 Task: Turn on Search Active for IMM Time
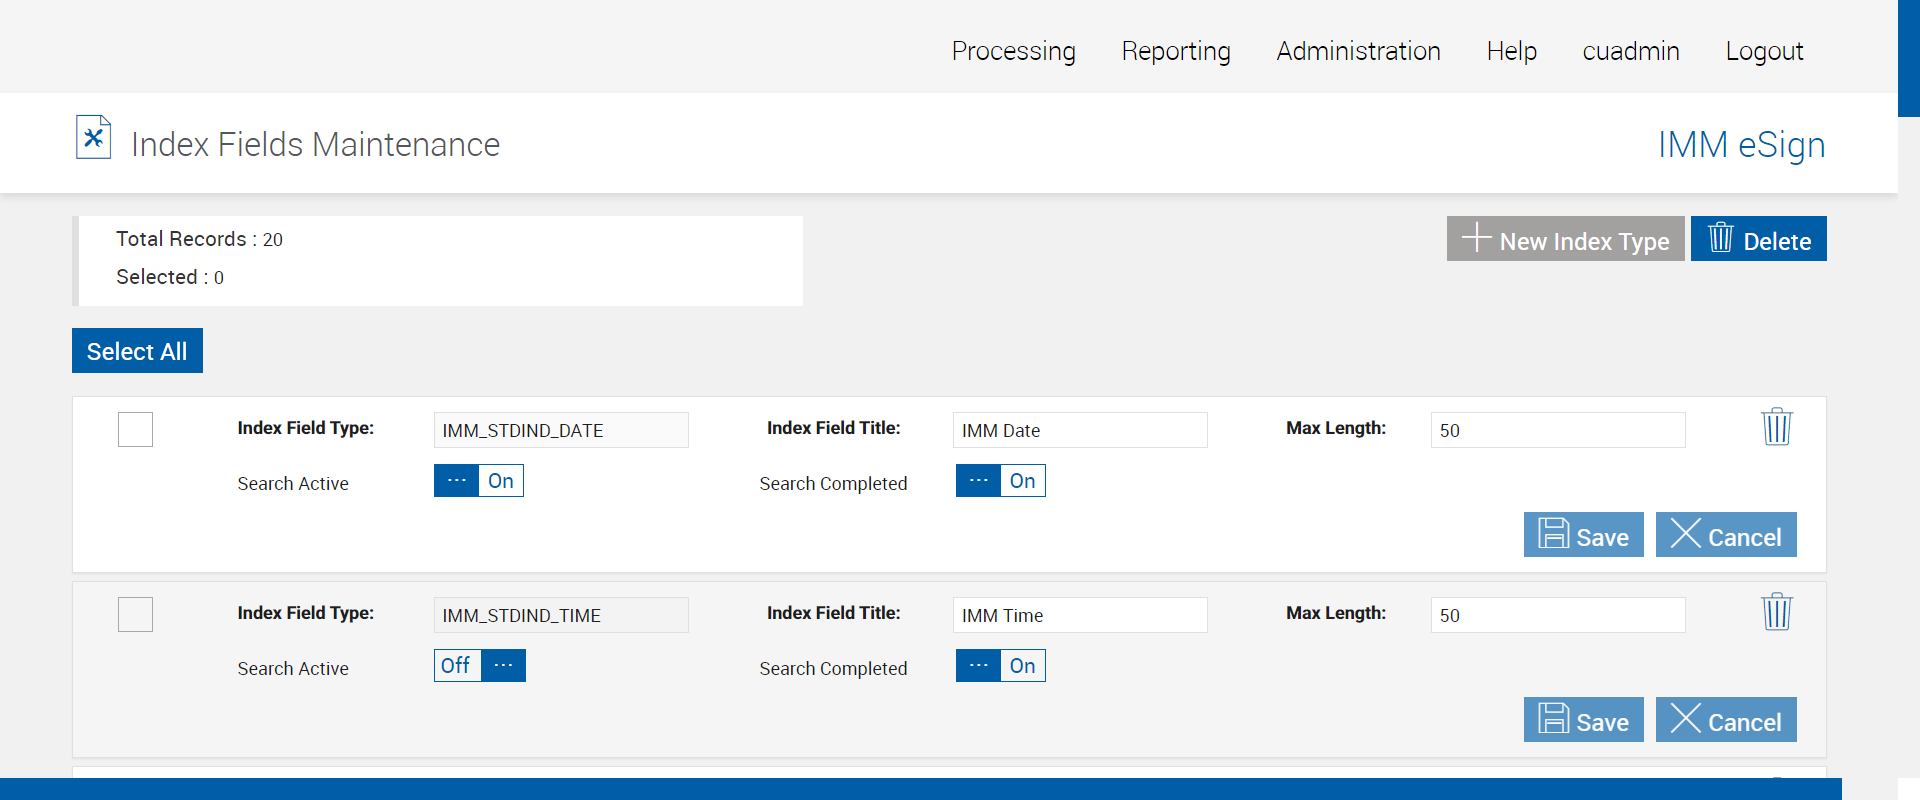pyautogui.click(x=479, y=666)
